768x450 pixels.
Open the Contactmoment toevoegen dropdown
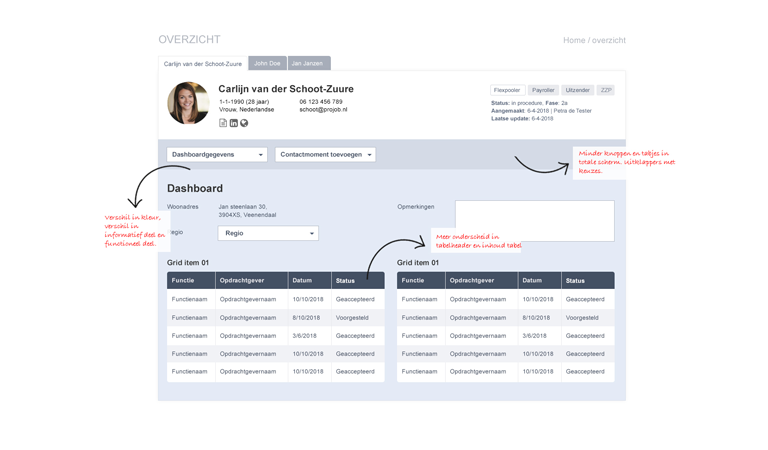coord(325,155)
